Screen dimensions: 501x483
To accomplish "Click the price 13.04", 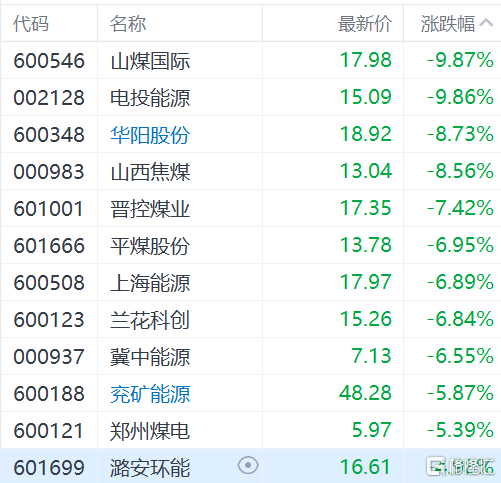I will pyautogui.click(x=366, y=171).
